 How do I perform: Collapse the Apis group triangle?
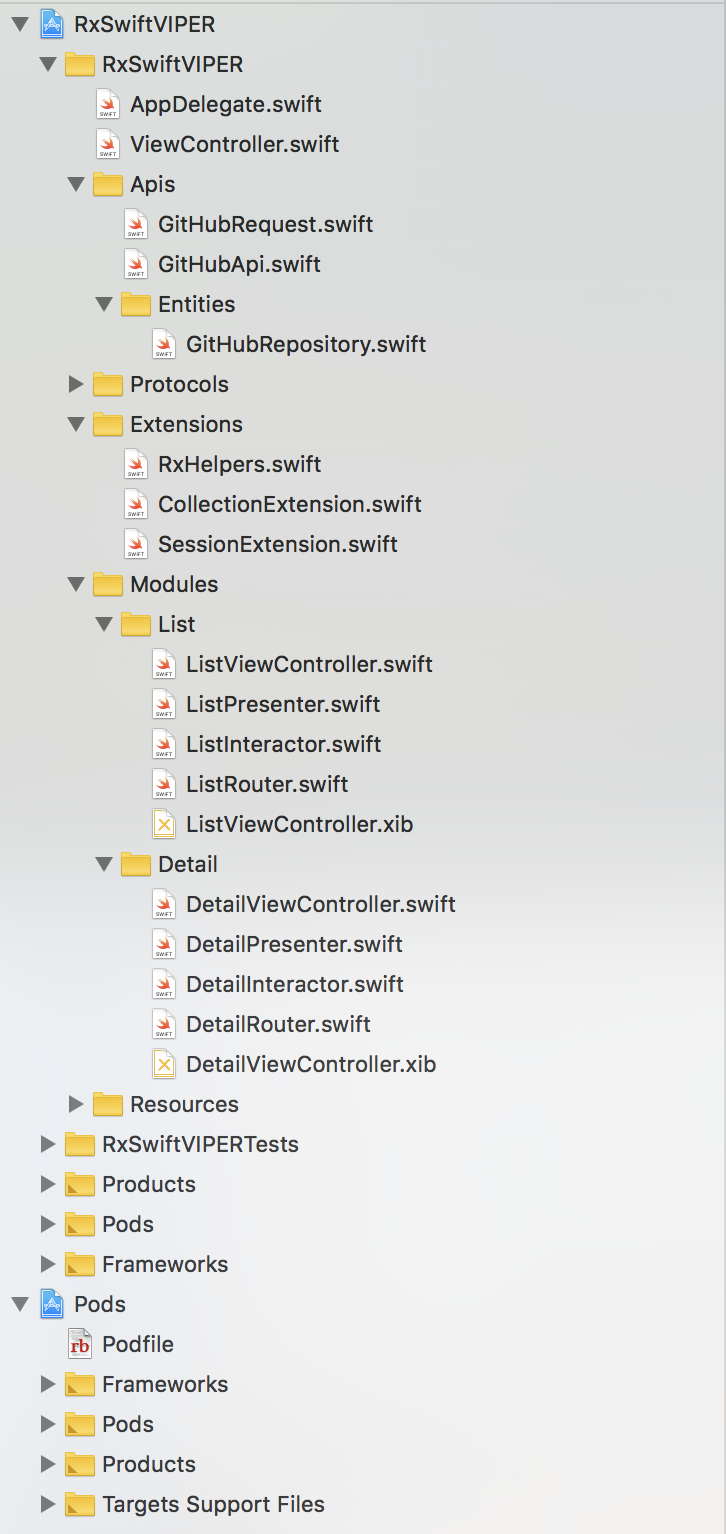(x=75, y=185)
